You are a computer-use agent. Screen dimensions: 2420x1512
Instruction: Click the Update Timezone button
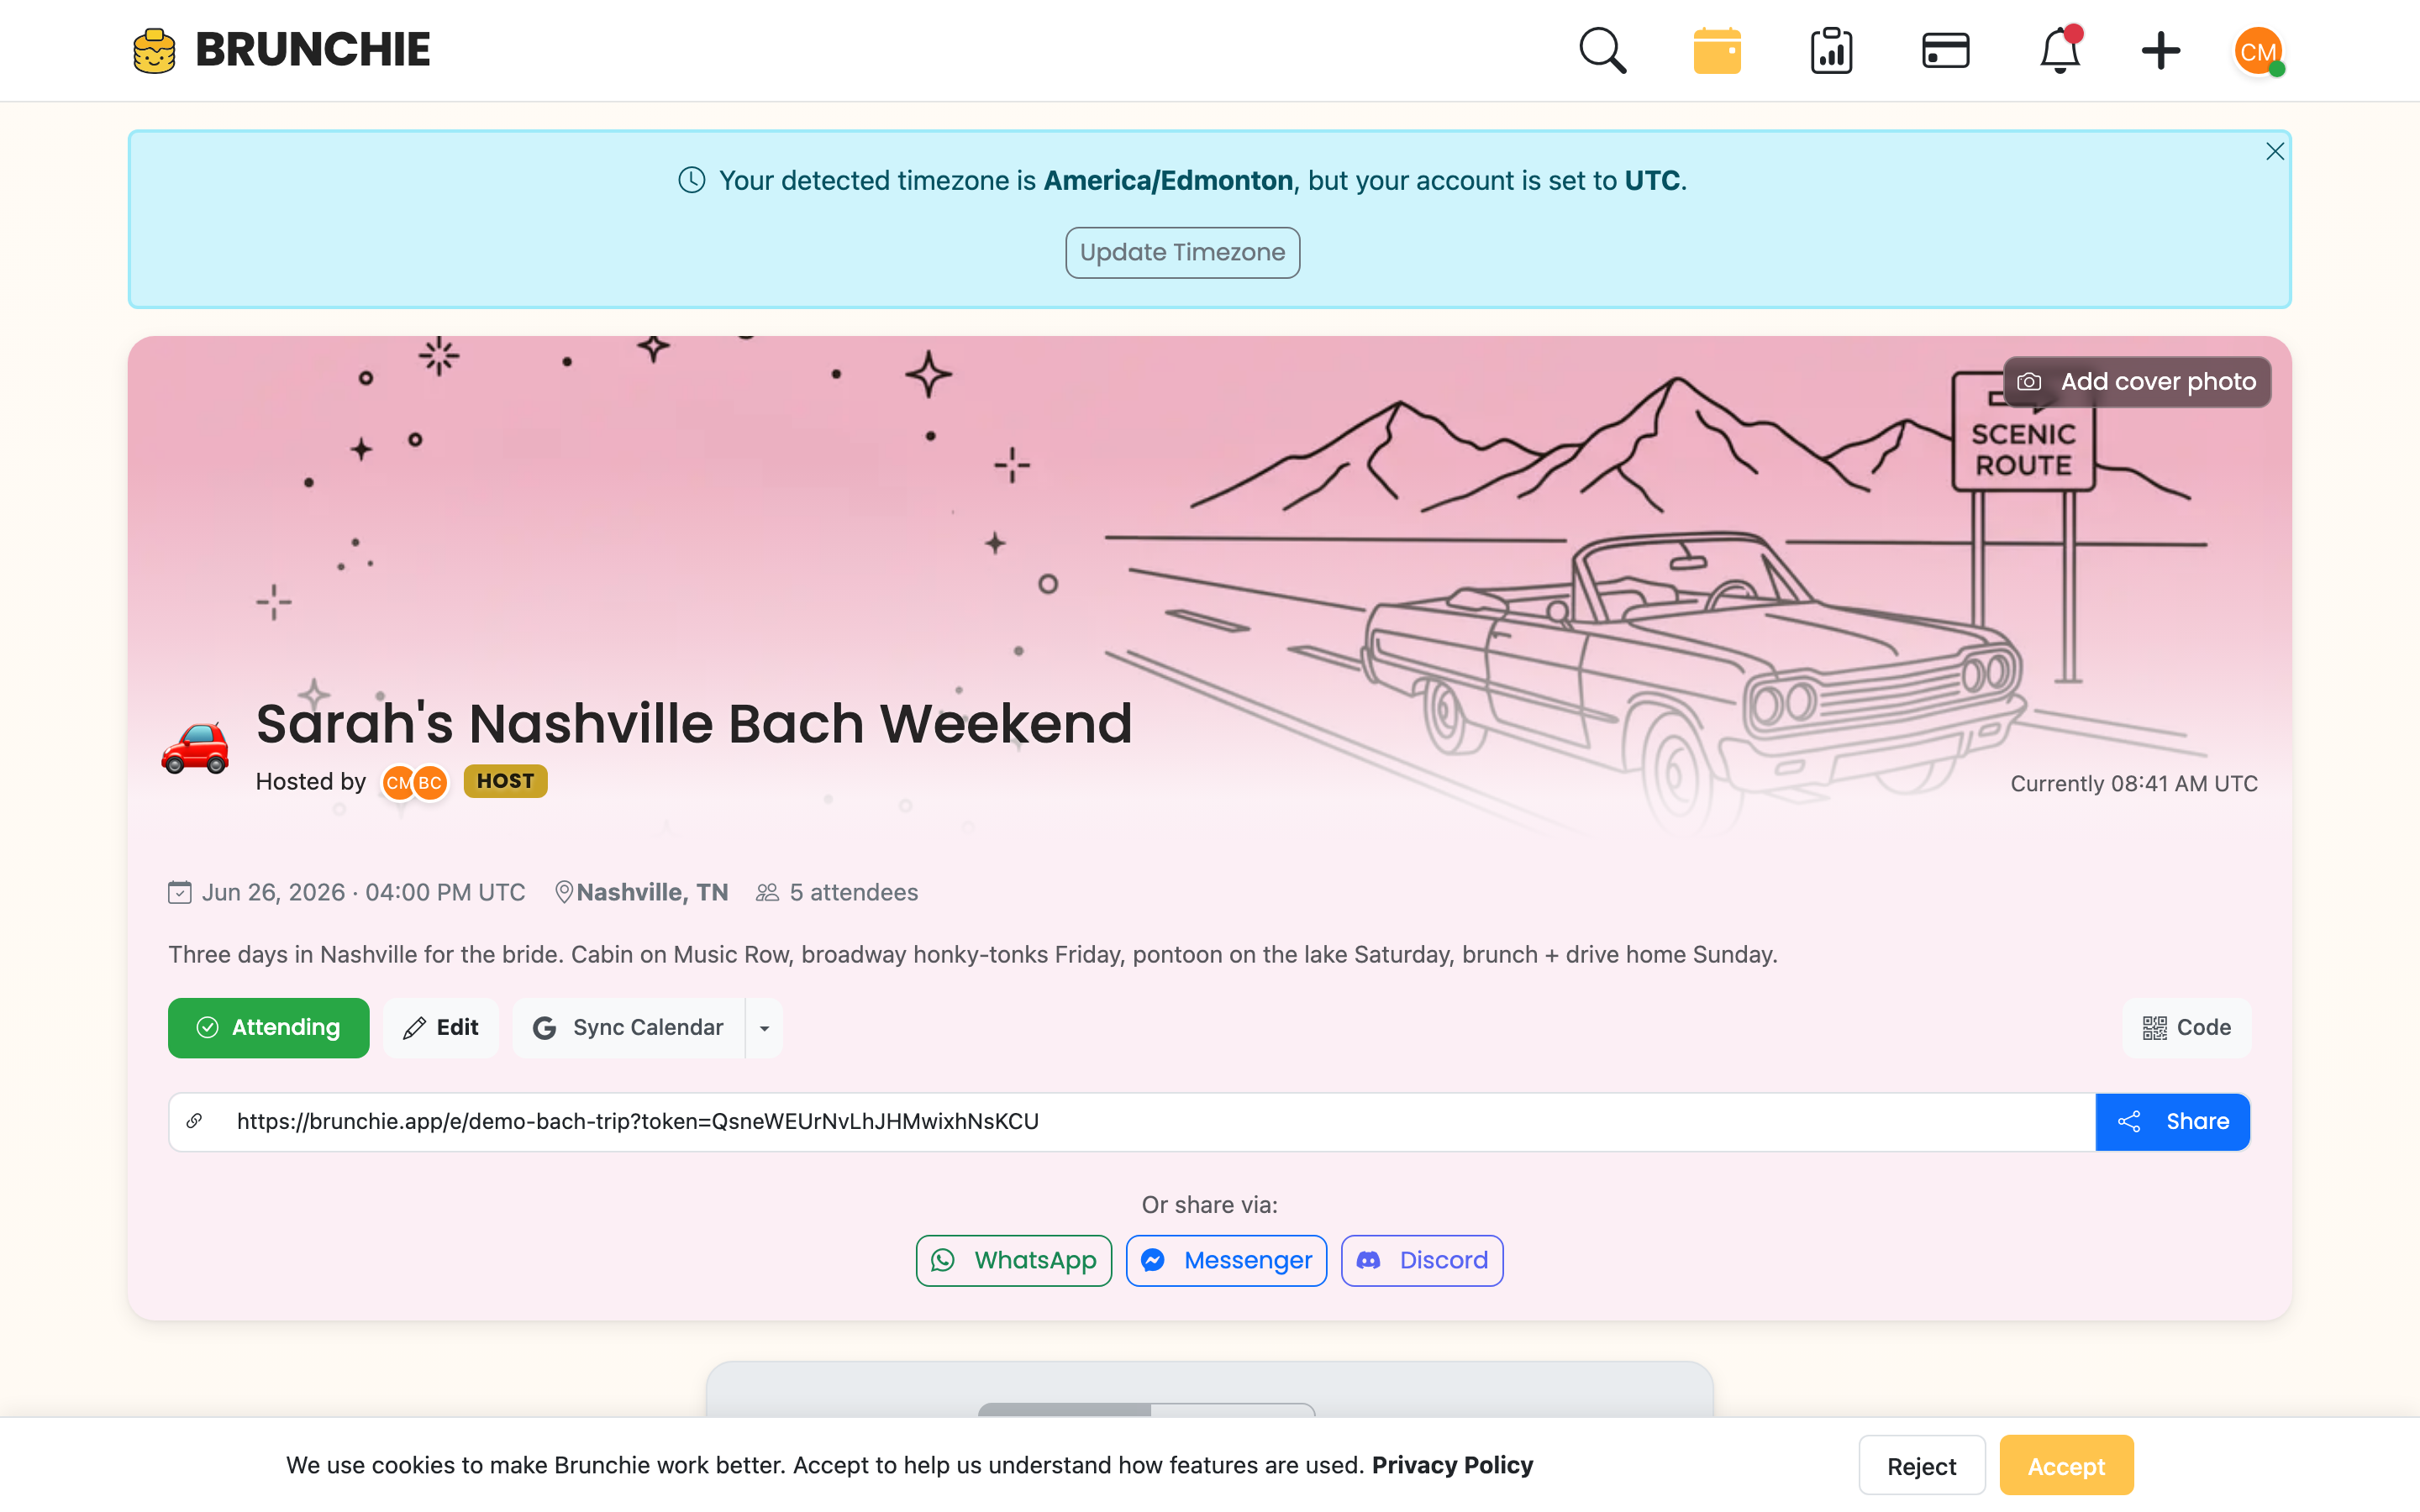pyautogui.click(x=1182, y=252)
